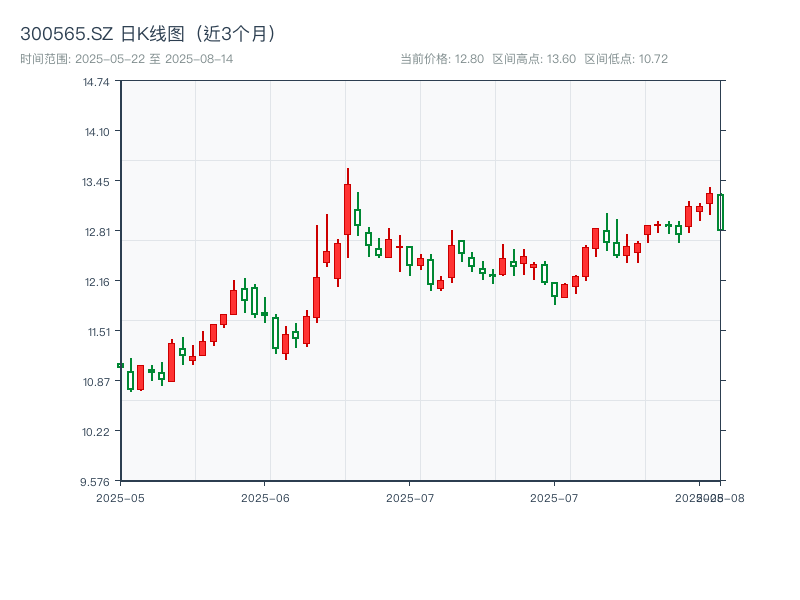Screen dimensions: 800x600
Task: Click the 区间低点 10.72 label
Action: tap(626, 59)
